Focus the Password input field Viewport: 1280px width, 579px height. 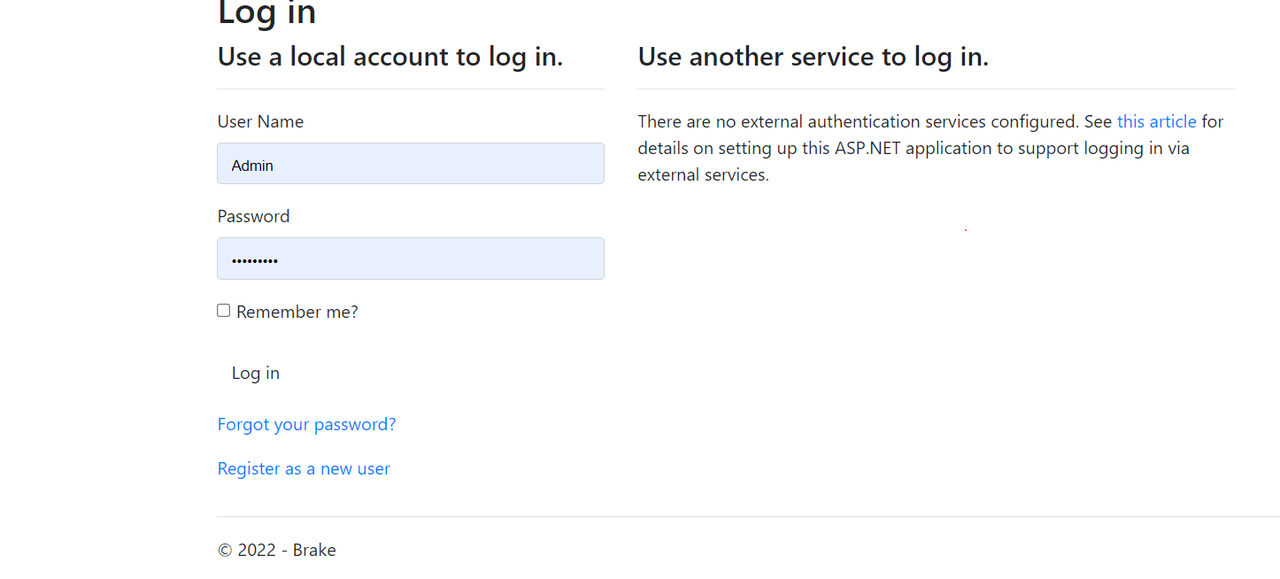tap(410, 258)
